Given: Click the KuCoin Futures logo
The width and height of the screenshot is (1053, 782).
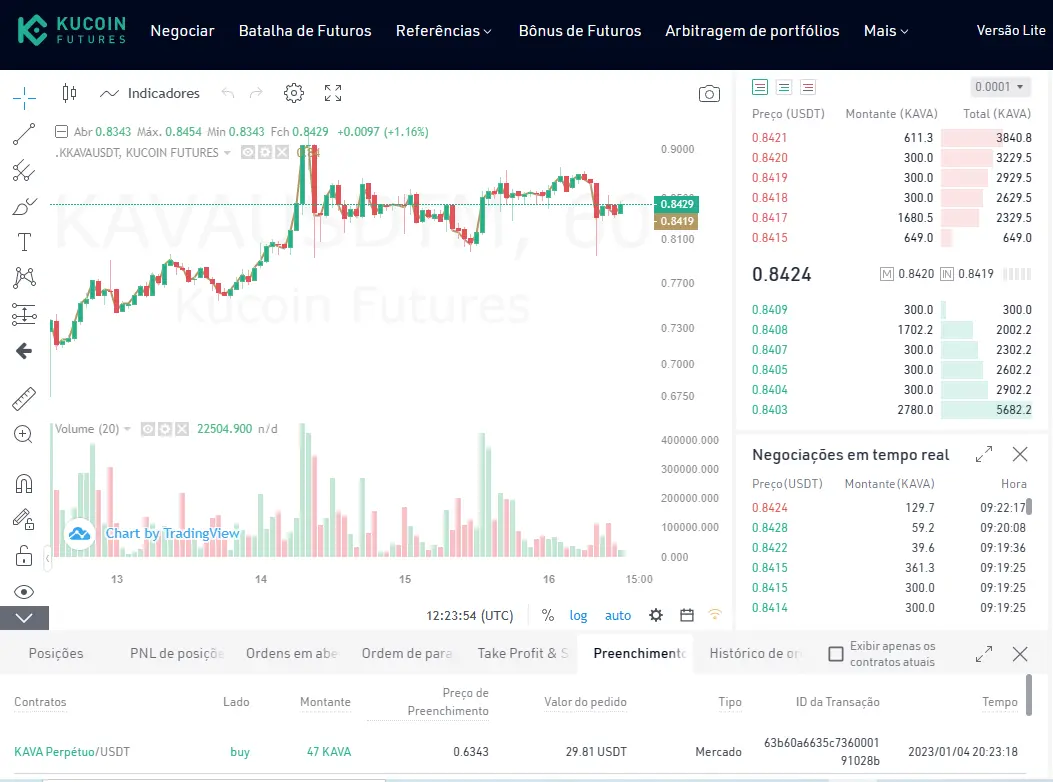Looking at the screenshot, I should [x=71, y=30].
